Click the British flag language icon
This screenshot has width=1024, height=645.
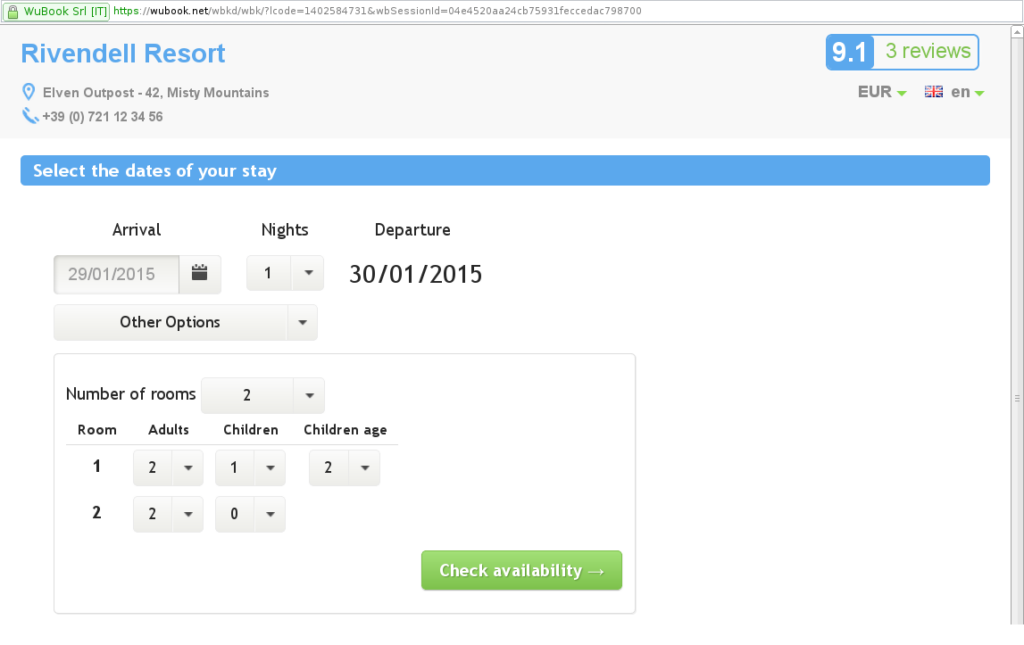(933, 91)
